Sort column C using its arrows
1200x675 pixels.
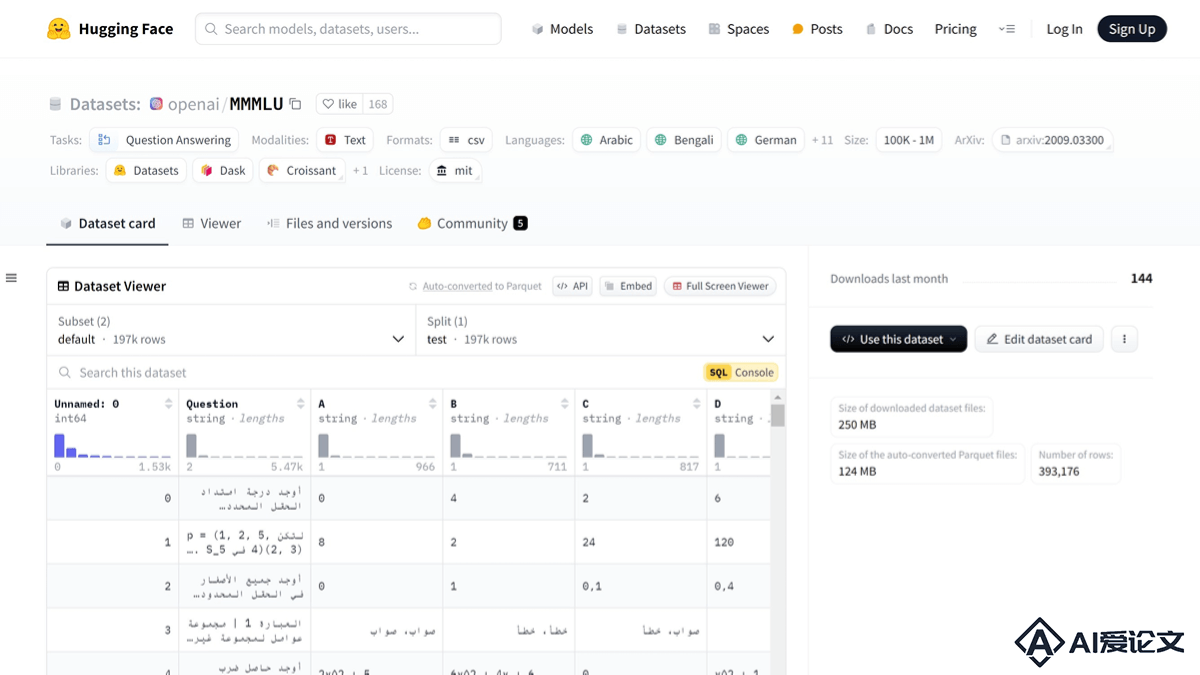click(696, 404)
